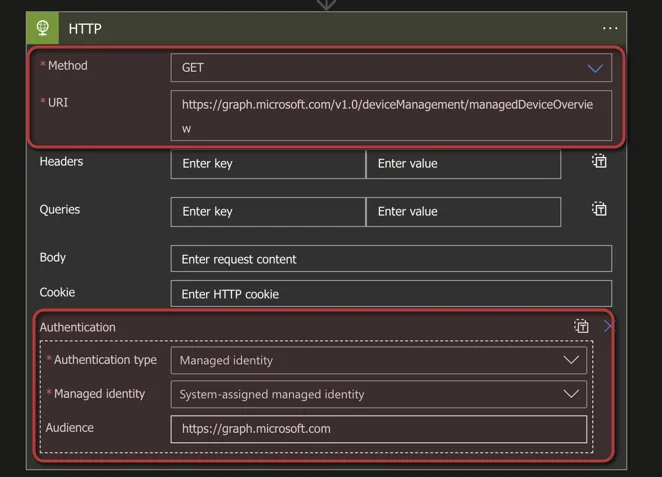Screen dimensions: 662x477
Task: Expand the Managed identity dropdown
Action: tap(379, 394)
